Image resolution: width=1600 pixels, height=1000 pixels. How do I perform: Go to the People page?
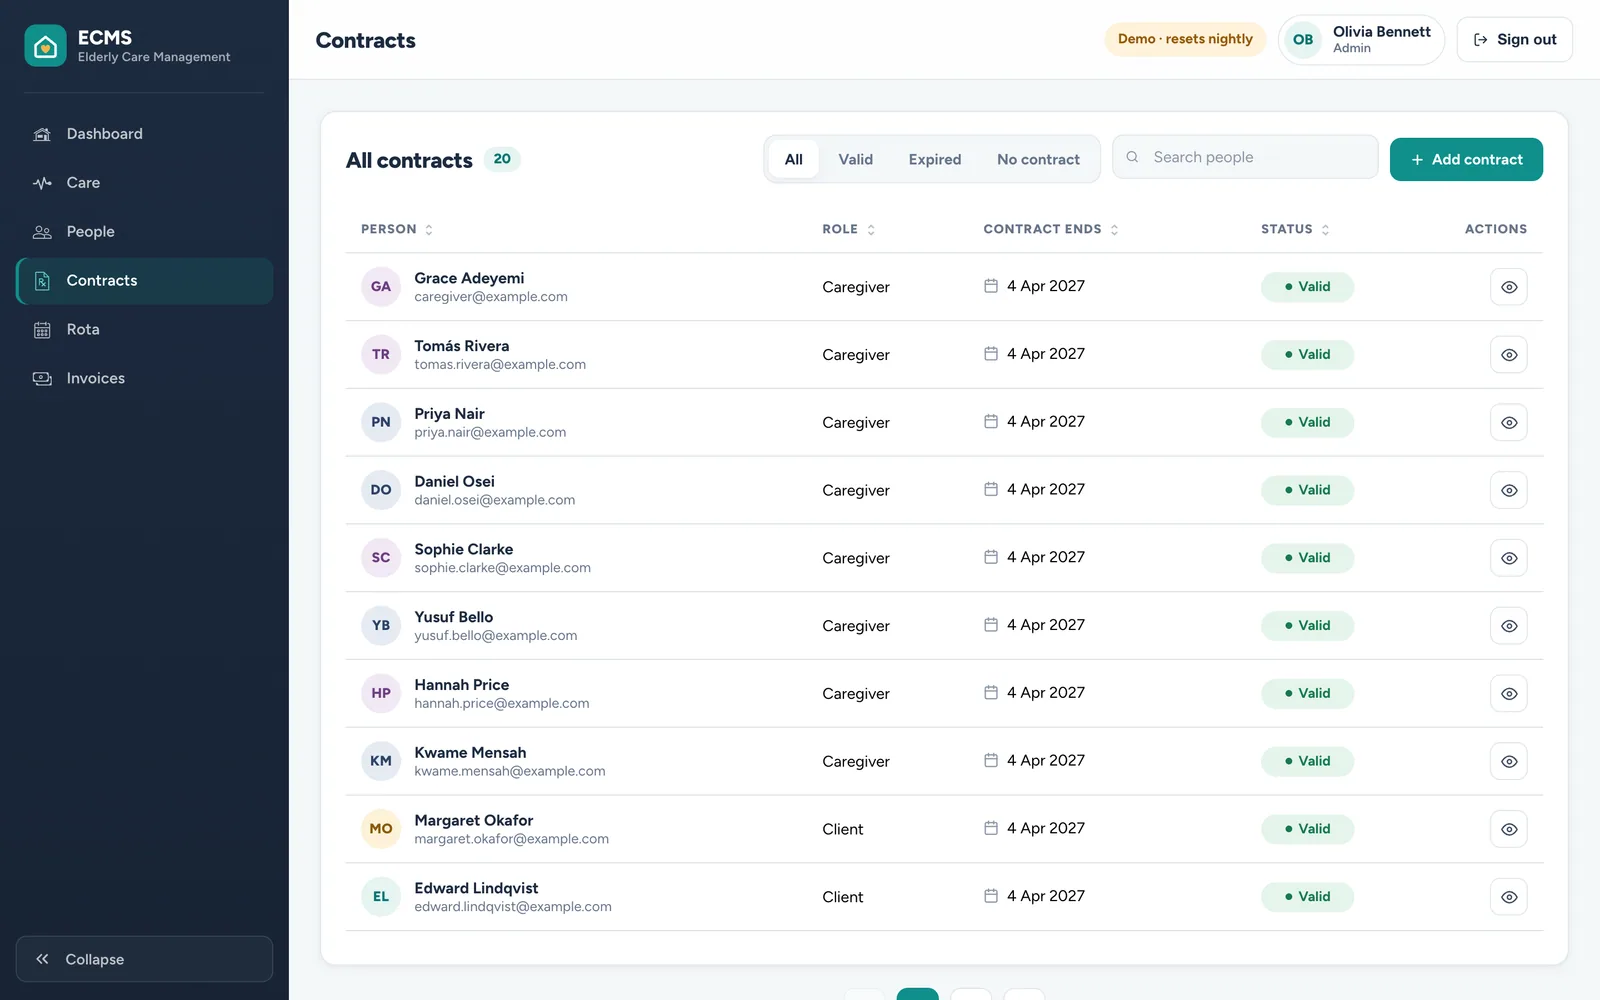click(144, 232)
